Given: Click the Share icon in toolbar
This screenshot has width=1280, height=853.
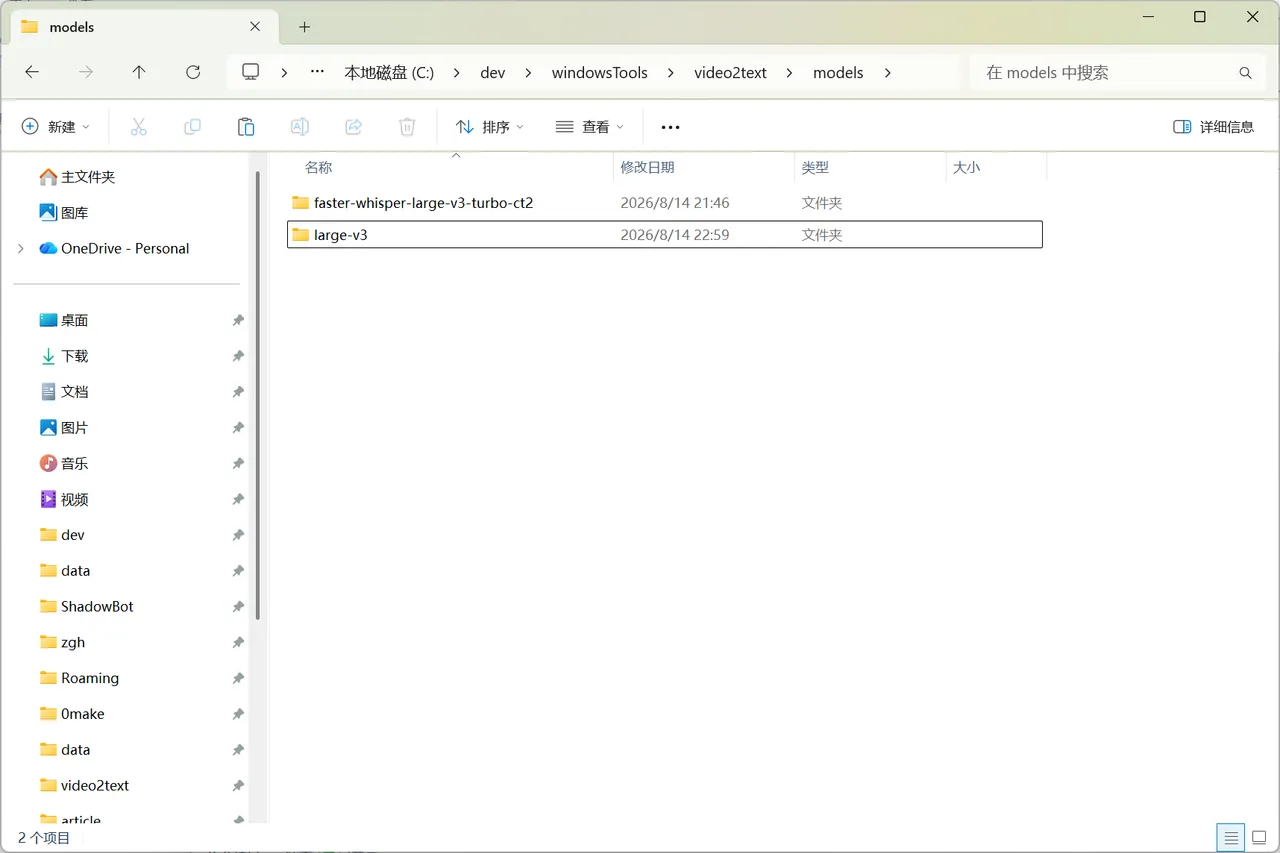Looking at the screenshot, I should pos(353,127).
